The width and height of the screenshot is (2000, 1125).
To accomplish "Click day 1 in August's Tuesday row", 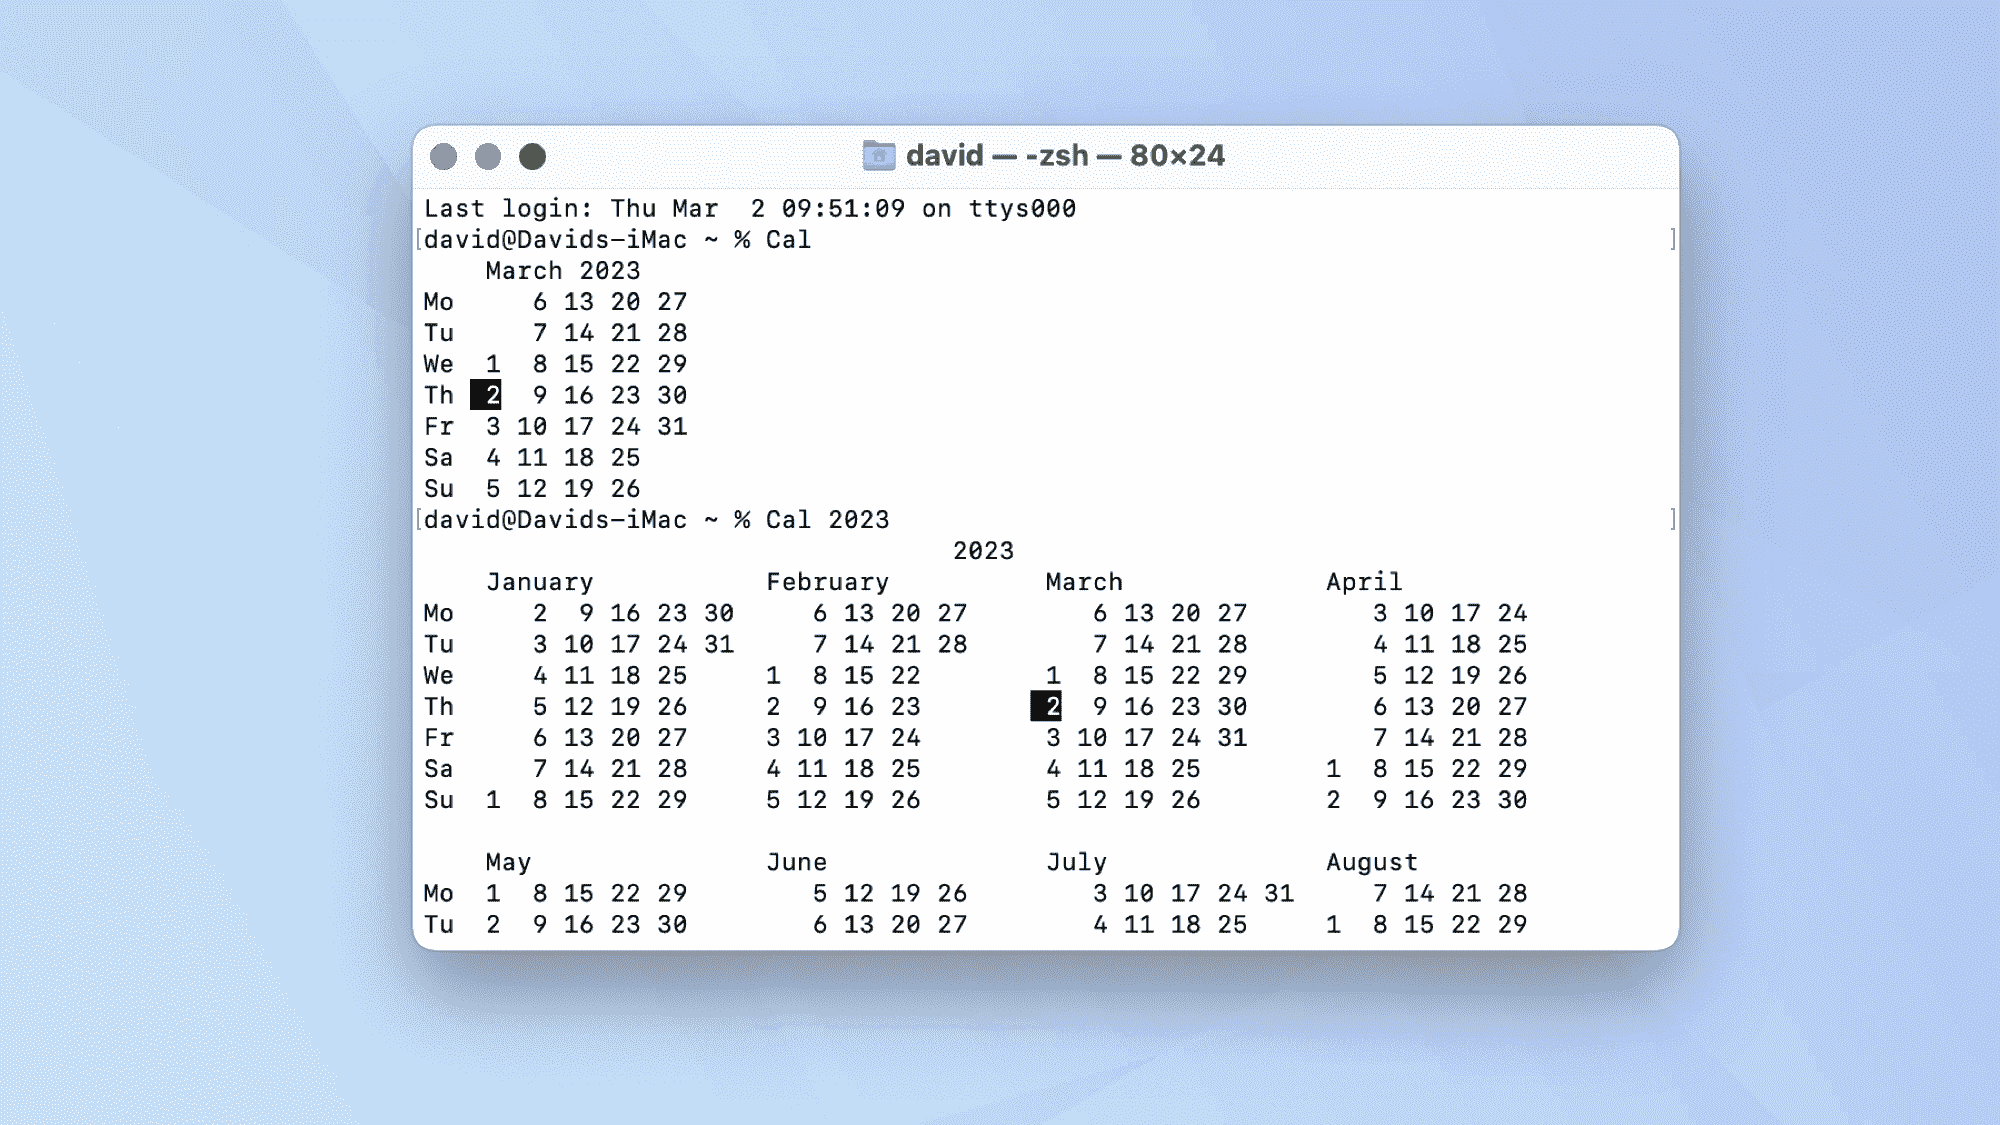I will coord(1334,924).
